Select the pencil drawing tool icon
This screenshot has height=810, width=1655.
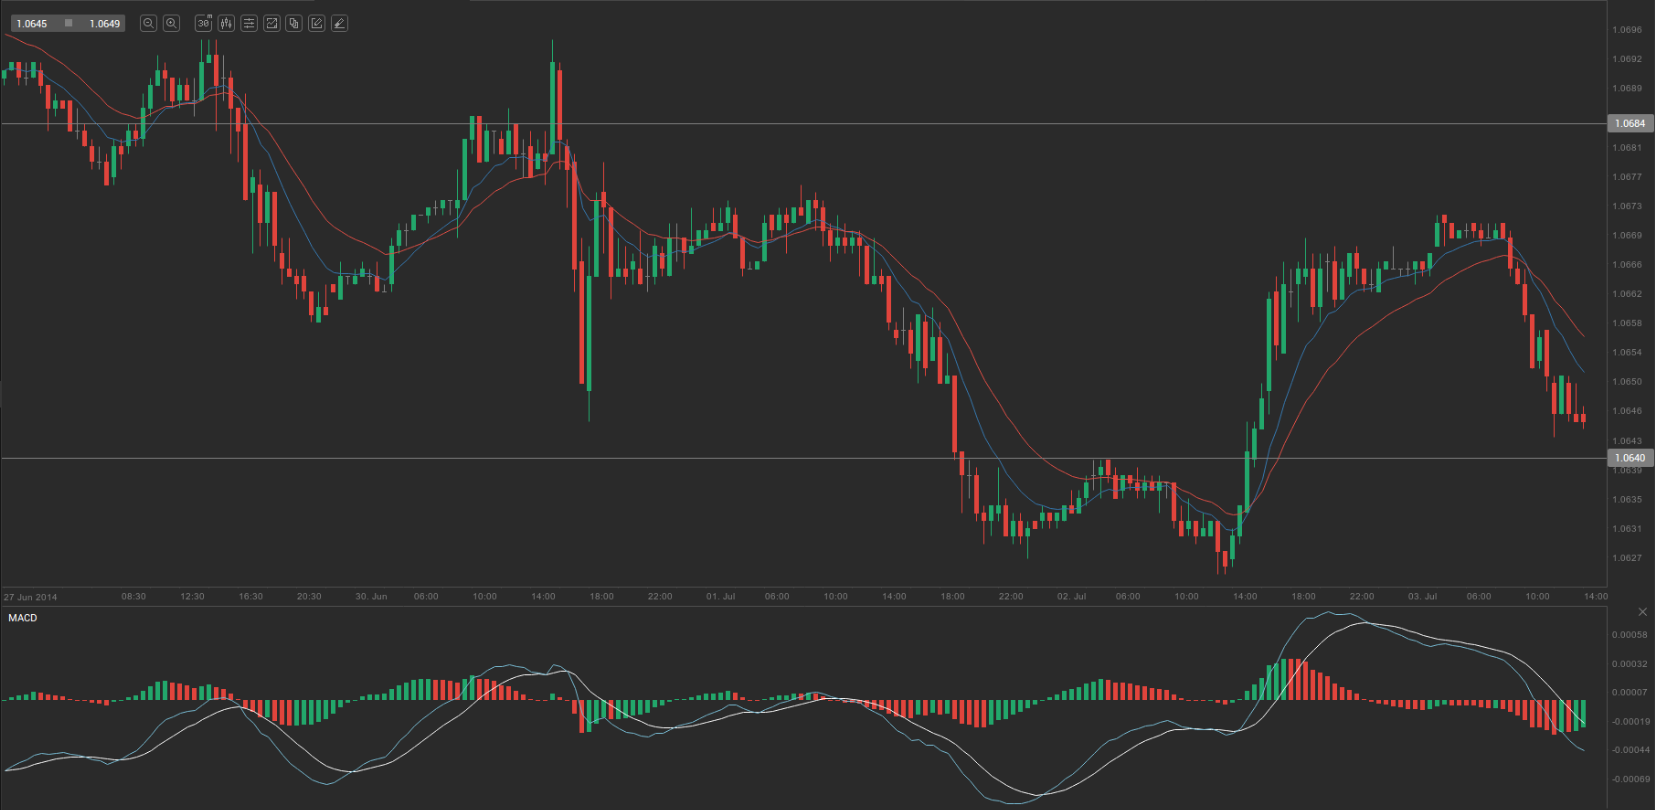[317, 23]
